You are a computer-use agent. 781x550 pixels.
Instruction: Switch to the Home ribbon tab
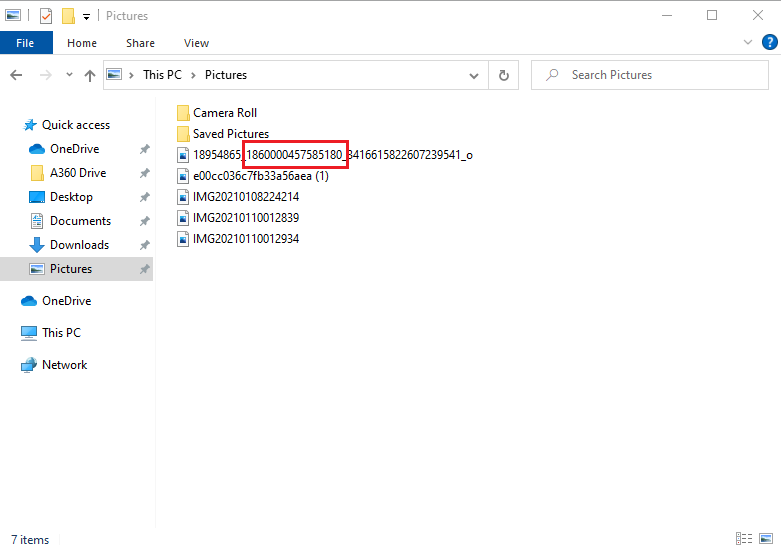point(82,43)
